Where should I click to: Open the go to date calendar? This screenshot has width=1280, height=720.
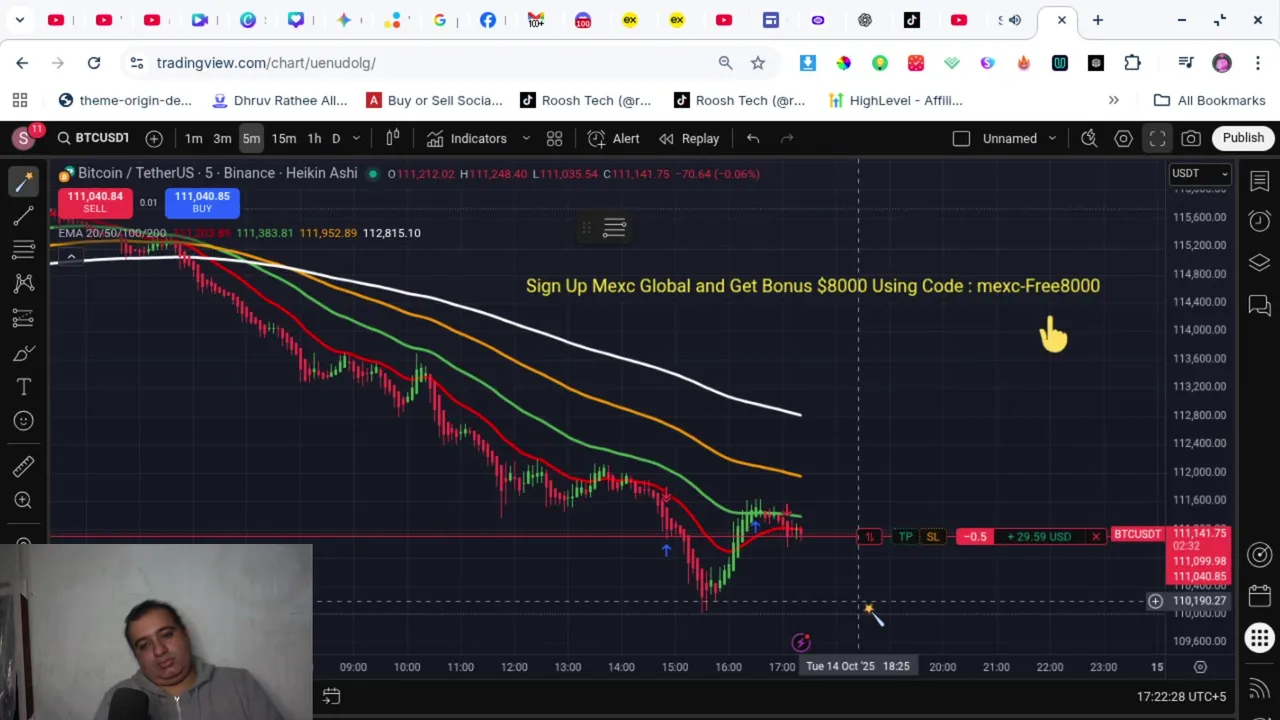(x=331, y=696)
